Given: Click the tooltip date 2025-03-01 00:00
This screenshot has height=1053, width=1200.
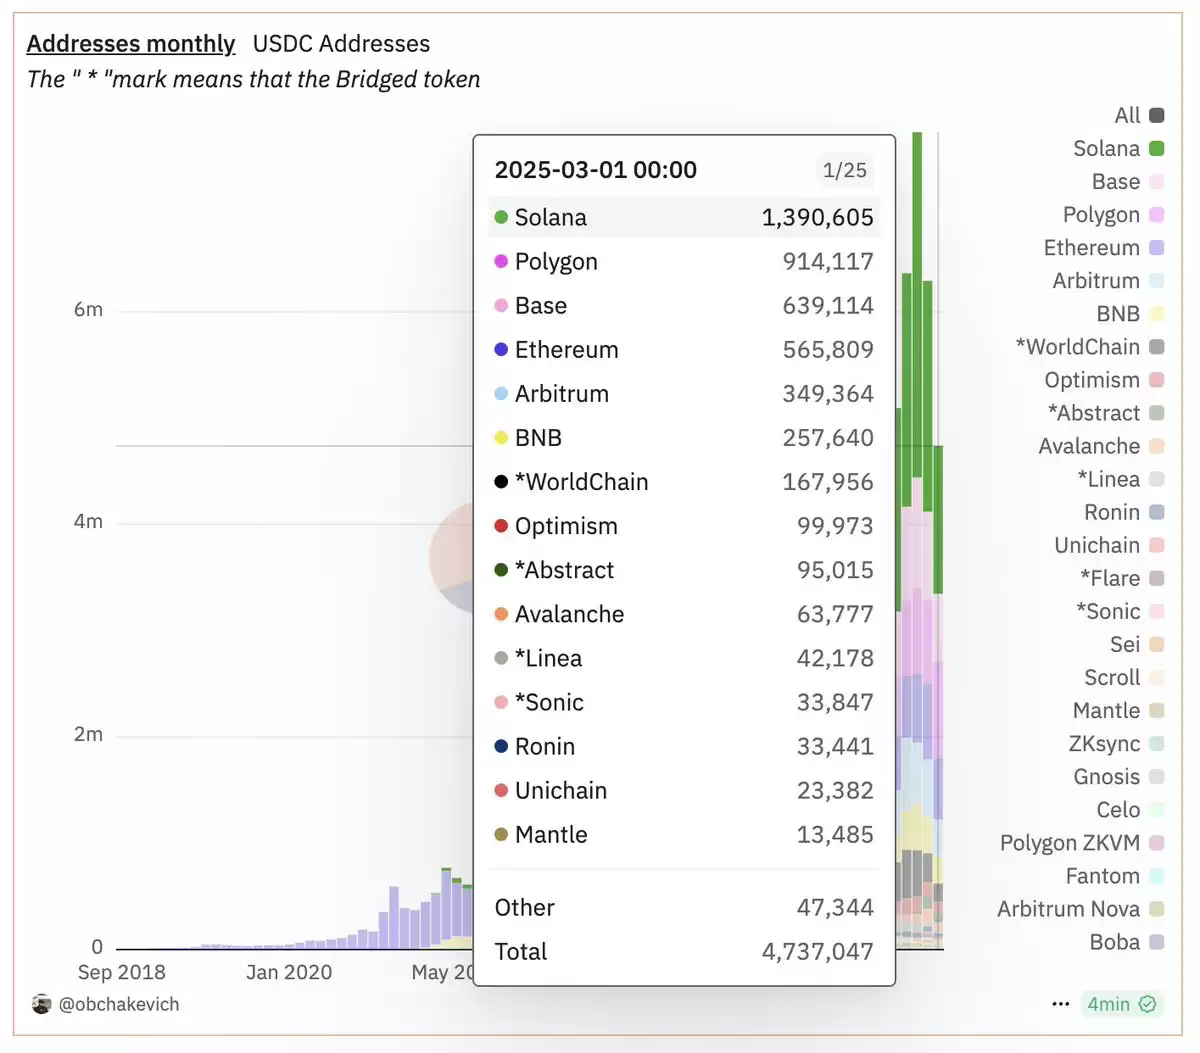Looking at the screenshot, I should click(x=596, y=170).
